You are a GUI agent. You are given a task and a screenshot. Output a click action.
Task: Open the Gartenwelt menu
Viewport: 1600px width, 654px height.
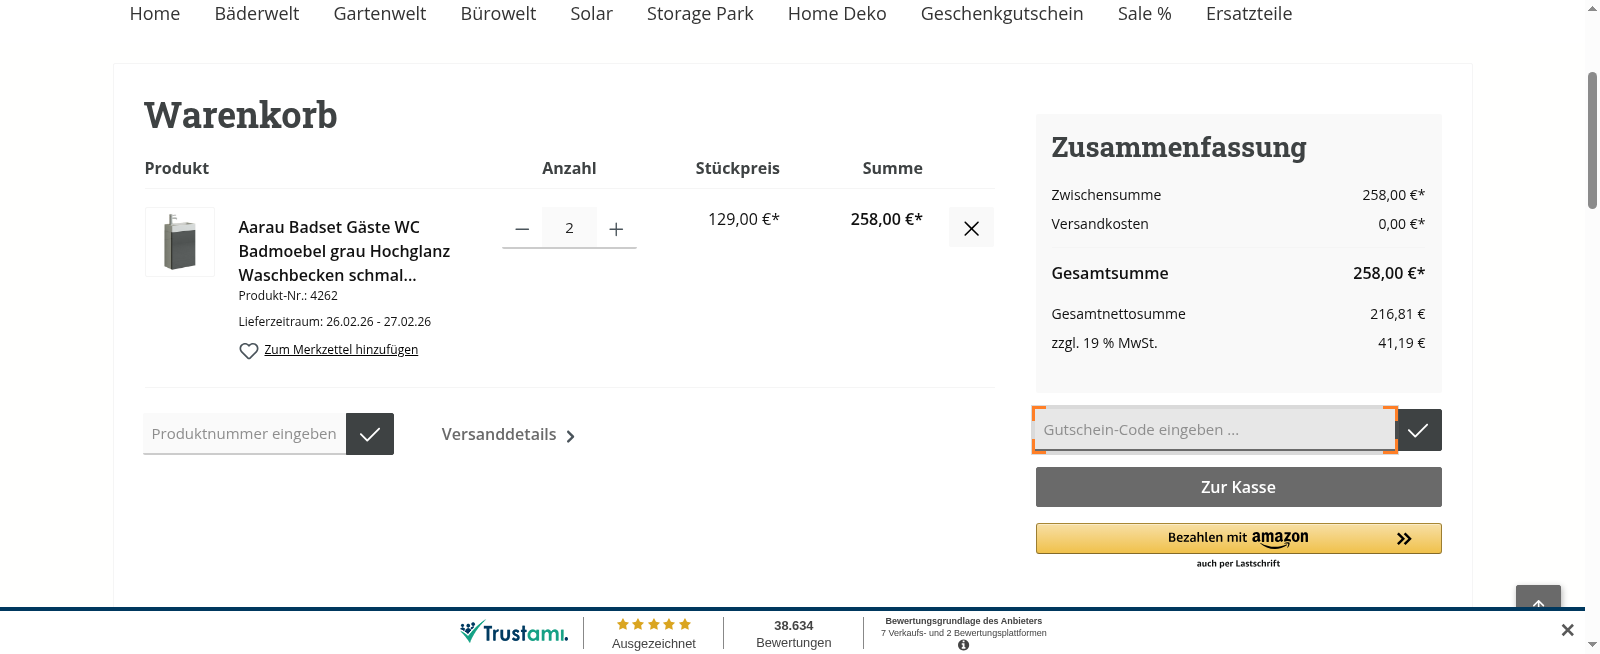pyautogui.click(x=379, y=14)
